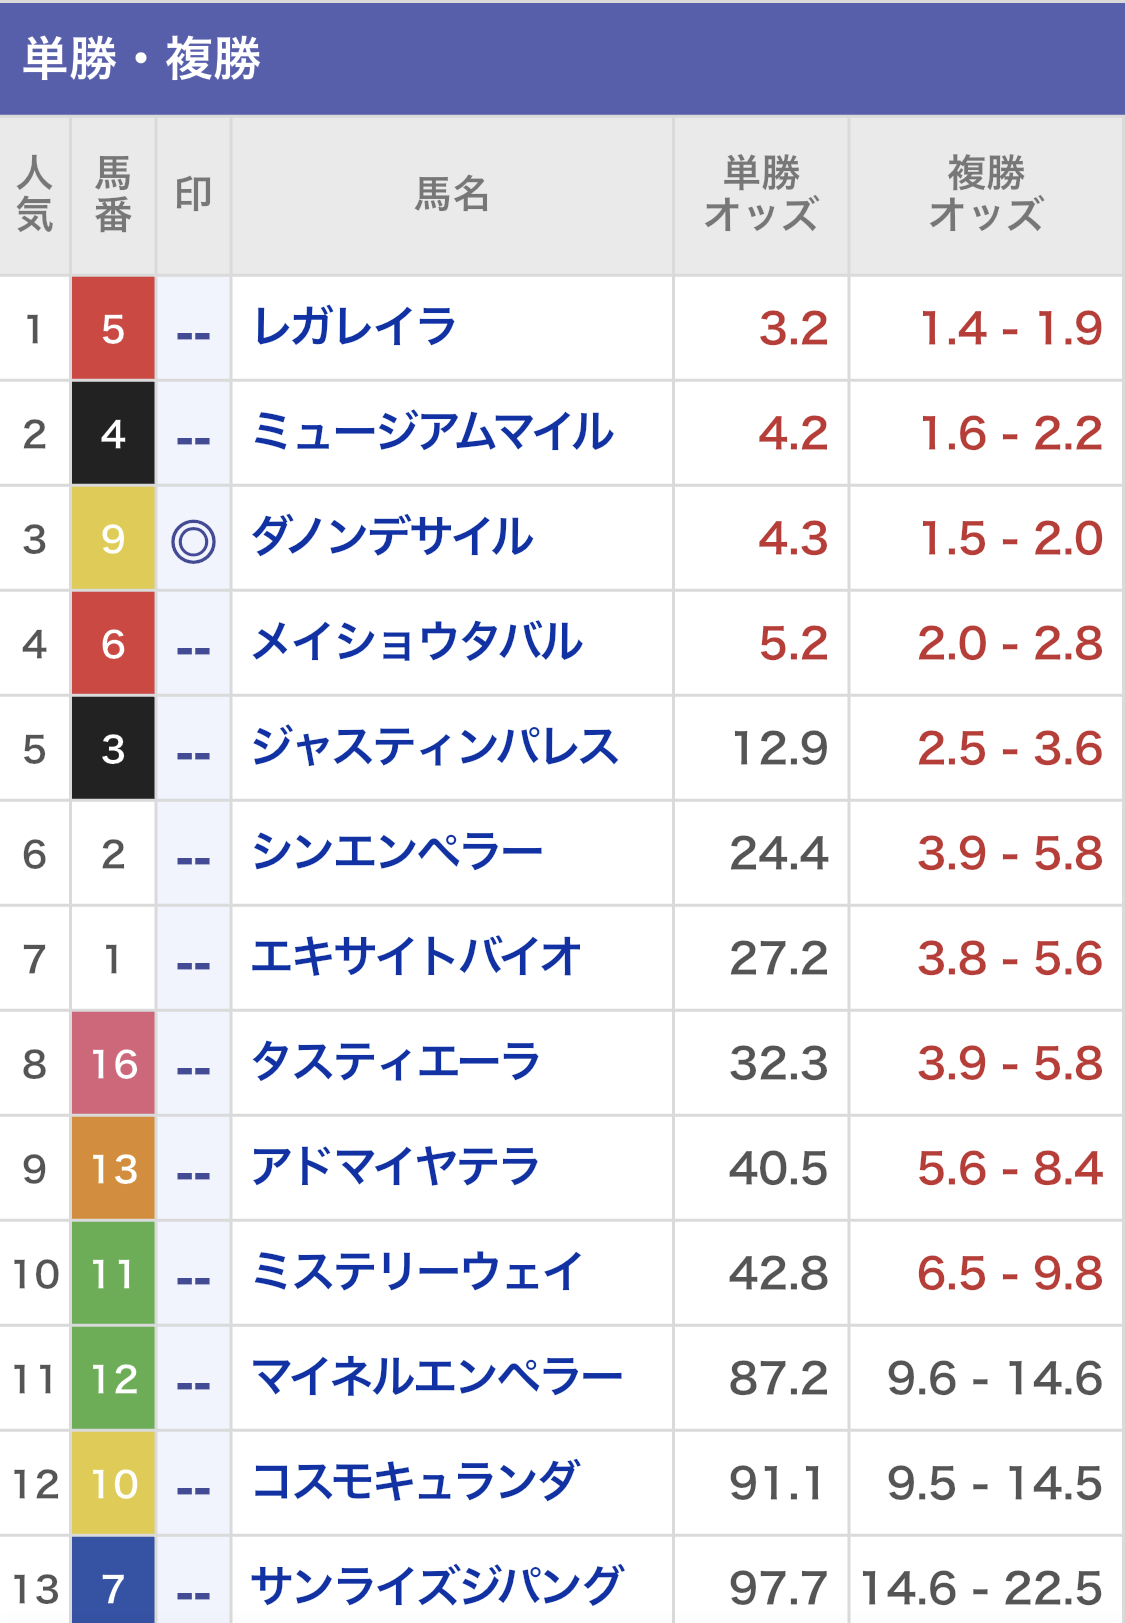This screenshot has width=1125, height=1623.
Task: Click yellow horse number 9 badge
Action: point(113,539)
